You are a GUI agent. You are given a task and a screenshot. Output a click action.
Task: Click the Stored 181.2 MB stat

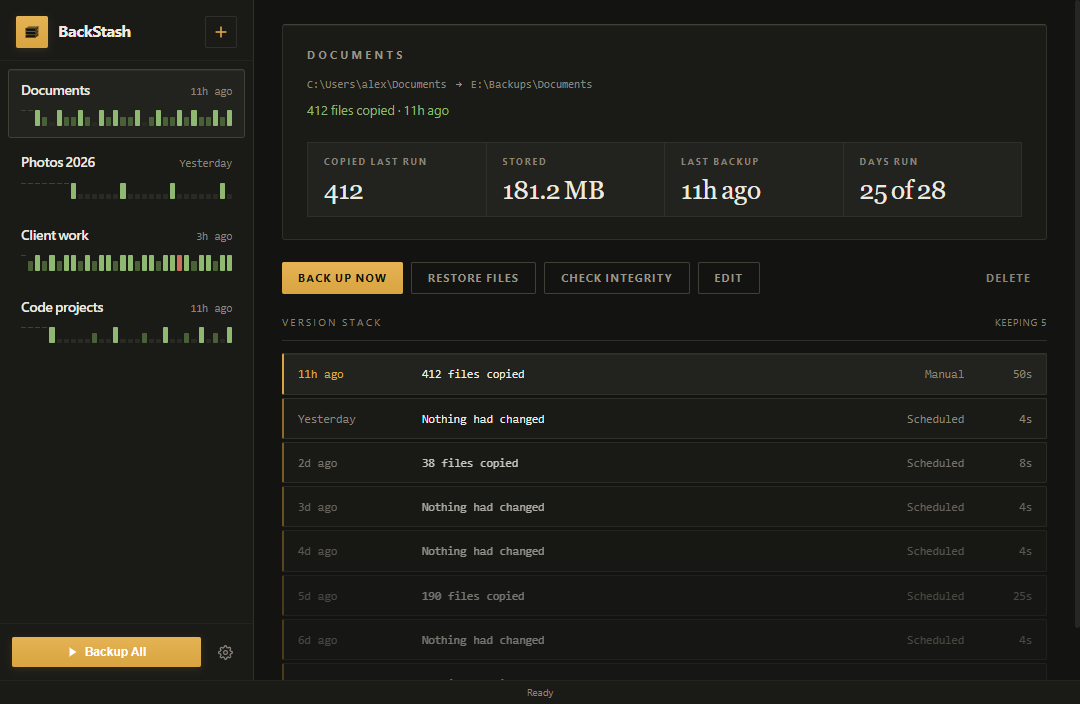pyautogui.click(x=575, y=180)
